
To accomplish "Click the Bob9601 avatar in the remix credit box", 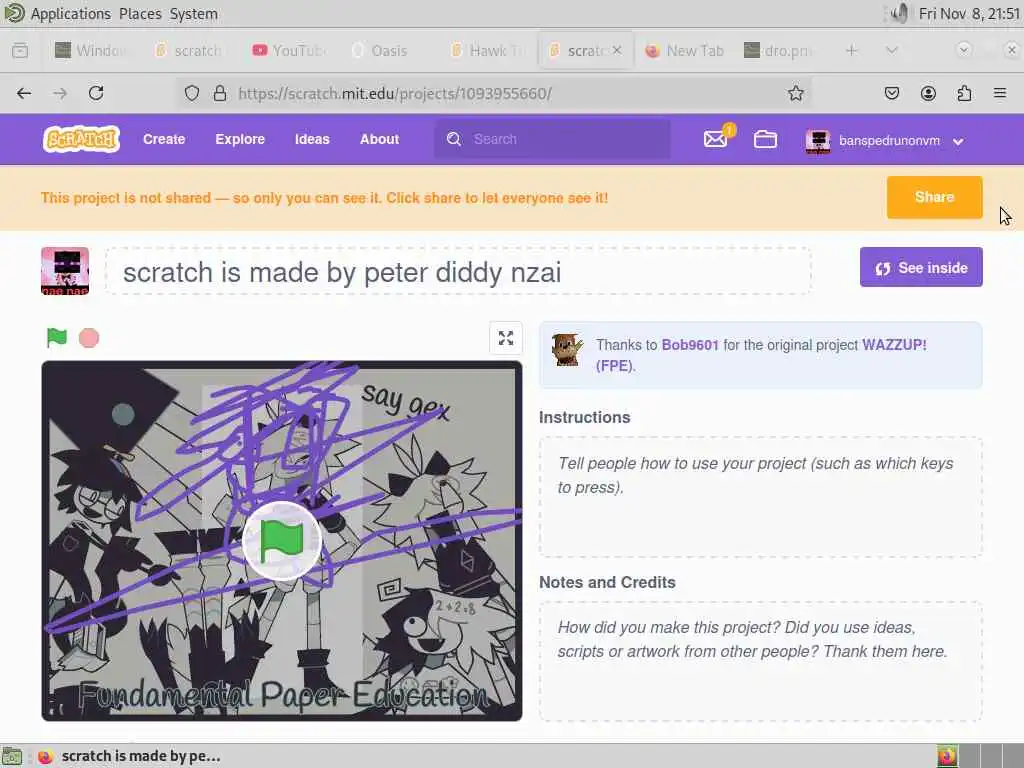I will 567,349.
